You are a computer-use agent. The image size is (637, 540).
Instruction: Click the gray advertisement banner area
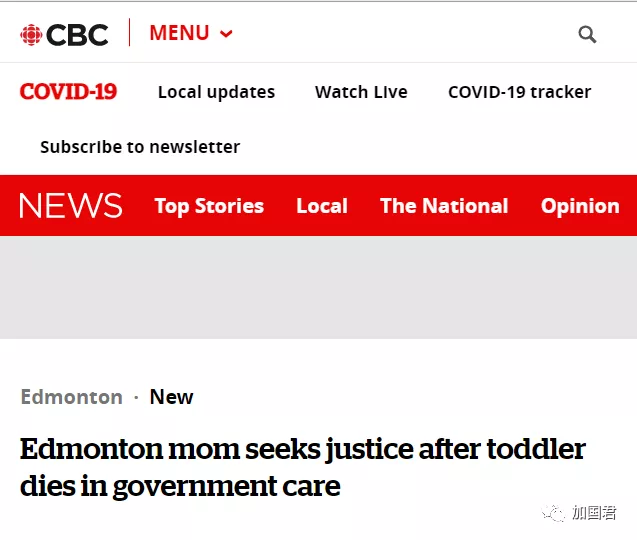tap(318, 287)
